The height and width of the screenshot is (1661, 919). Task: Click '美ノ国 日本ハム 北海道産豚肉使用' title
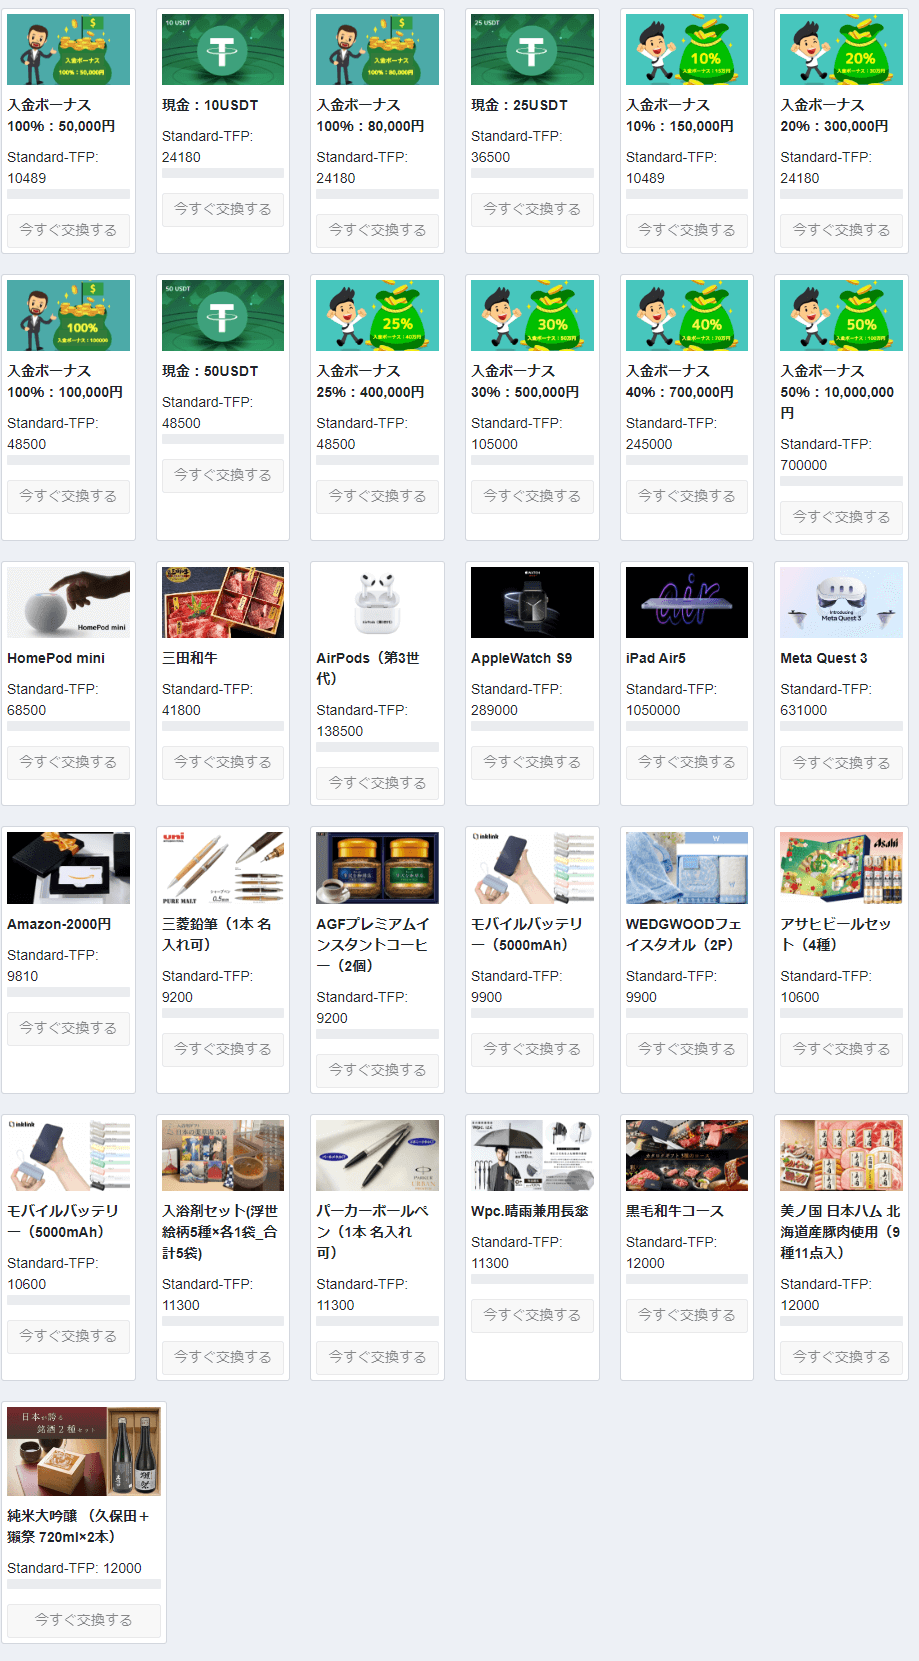pyautogui.click(x=840, y=1232)
